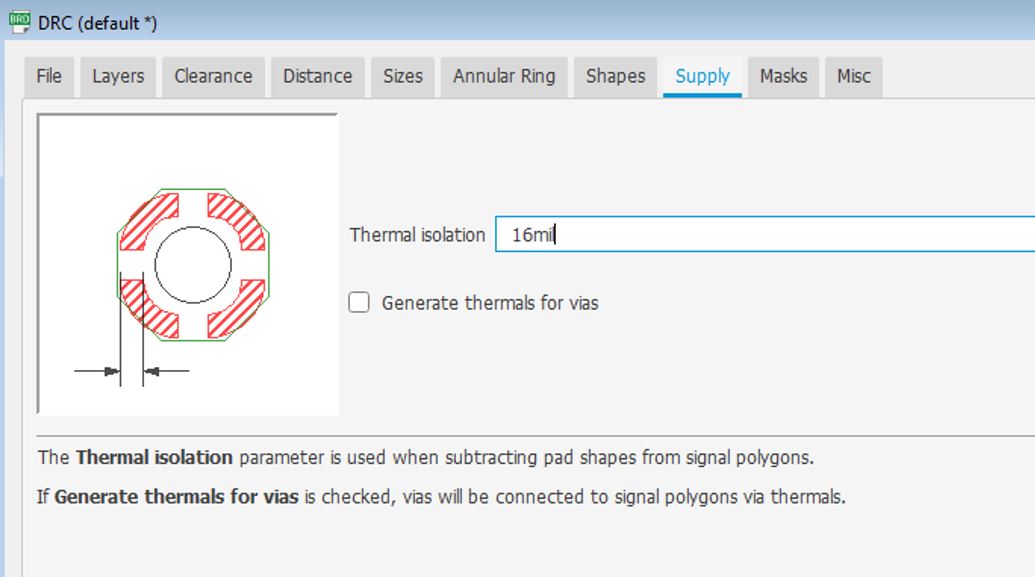This screenshot has height=577, width=1035.
Task: Select the Sizes tab
Action: pyautogui.click(x=403, y=77)
